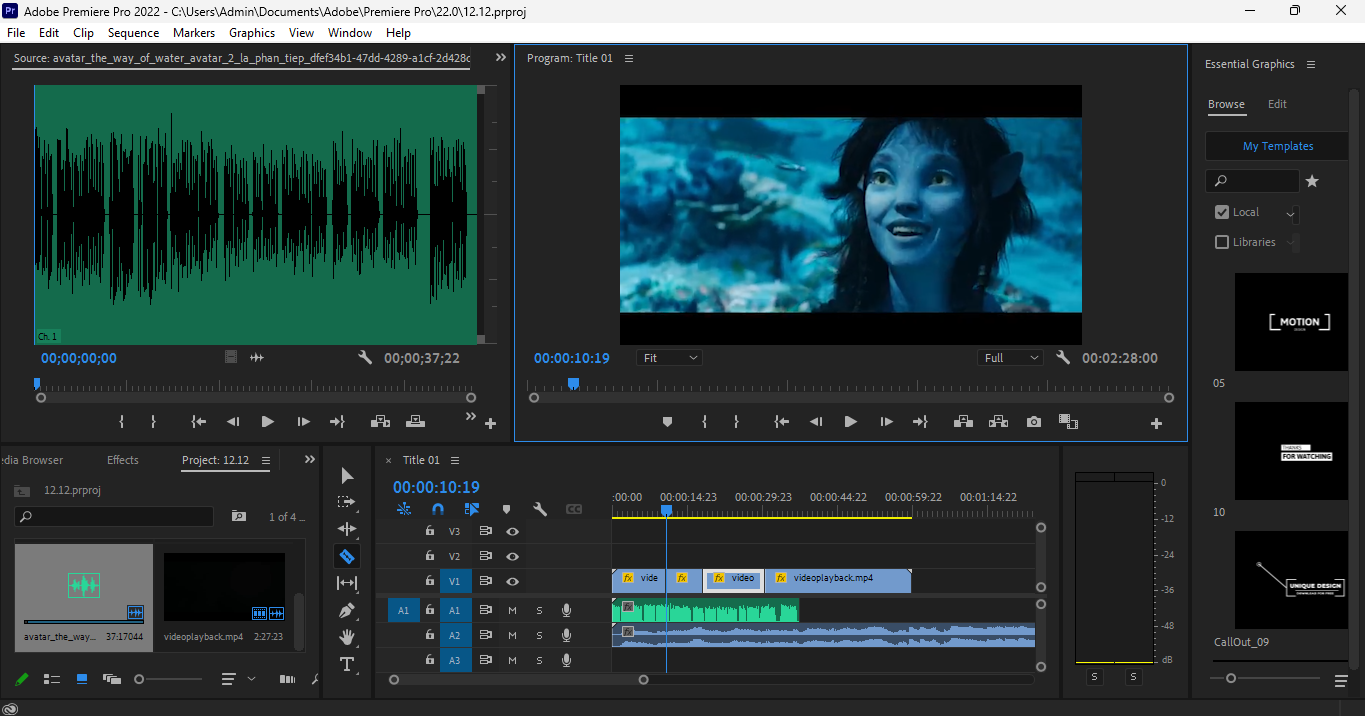Select the Track Select Forward tool
The width and height of the screenshot is (1365, 716).
click(x=347, y=502)
